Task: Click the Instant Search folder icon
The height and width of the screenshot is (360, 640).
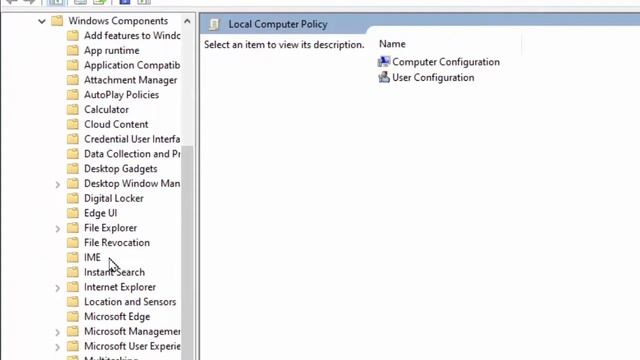Action: (73, 272)
